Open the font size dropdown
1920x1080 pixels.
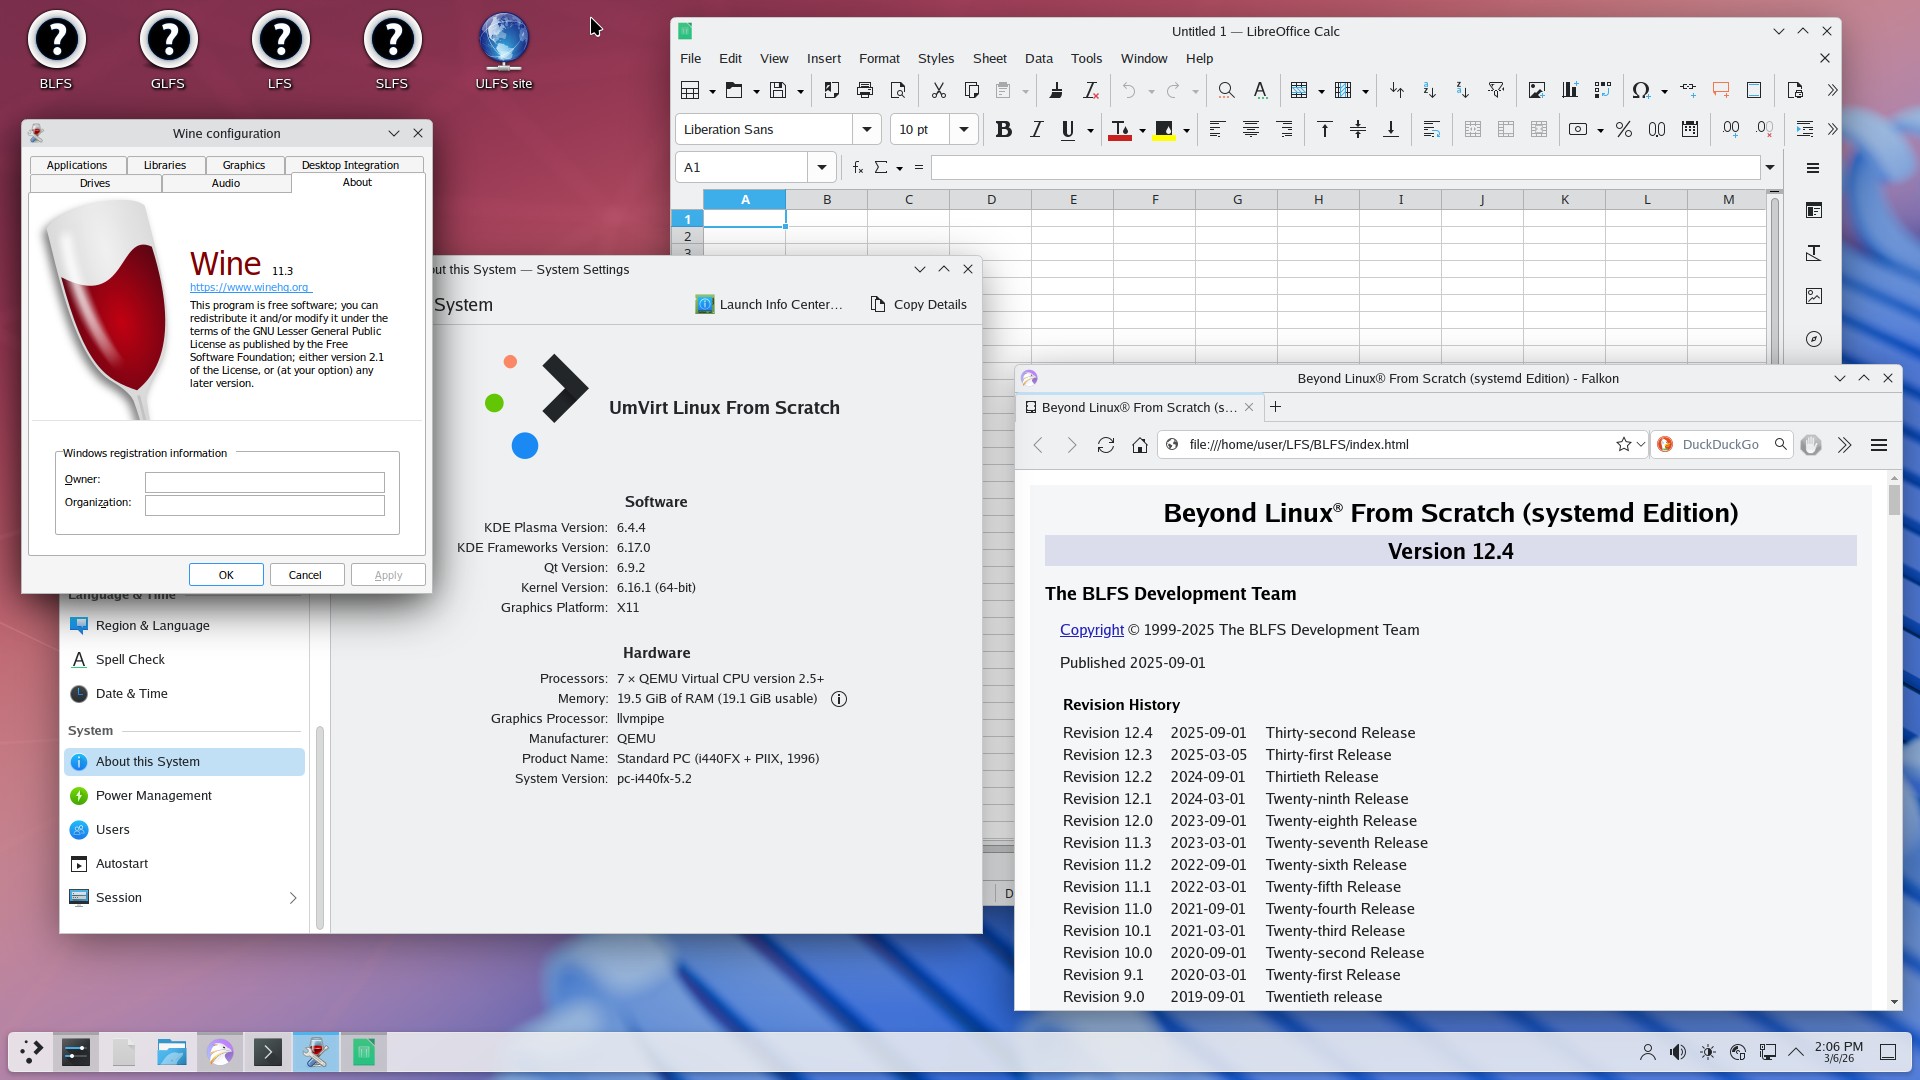(963, 129)
